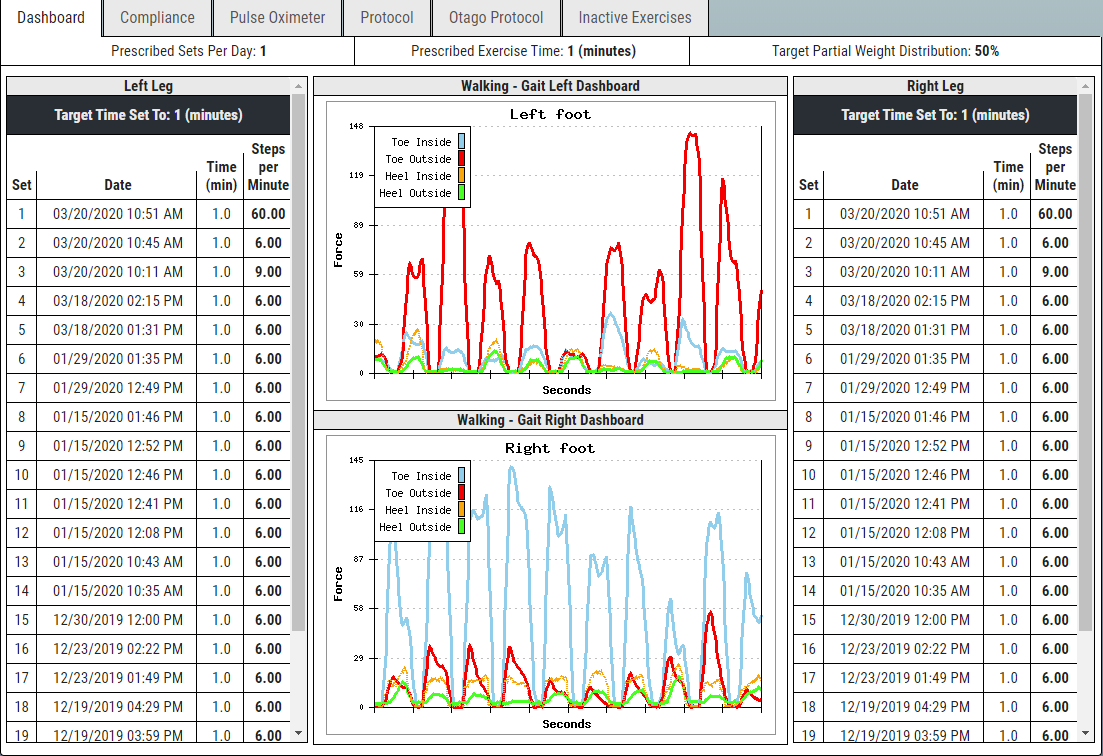Select Left Leg row 01/29/2020 01:35 PM
This screenshot has height=756, width=1103.
point(148,359)
